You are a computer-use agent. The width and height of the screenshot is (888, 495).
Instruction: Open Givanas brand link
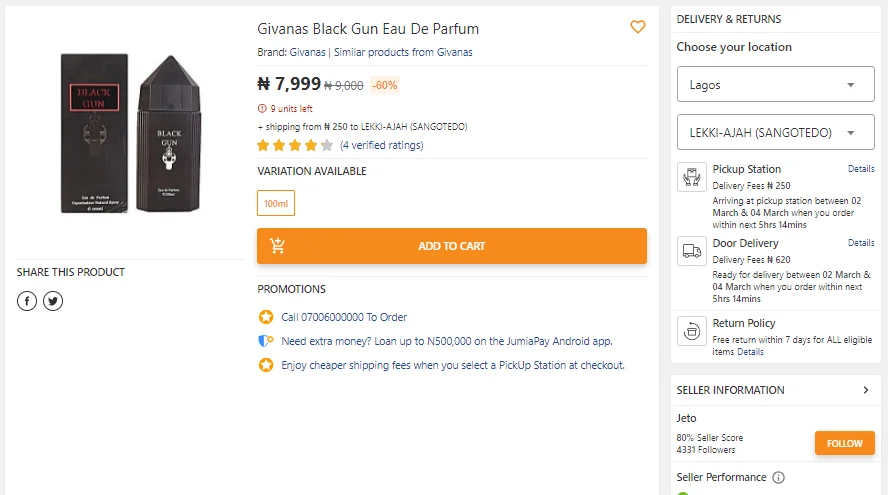[307, 52]
